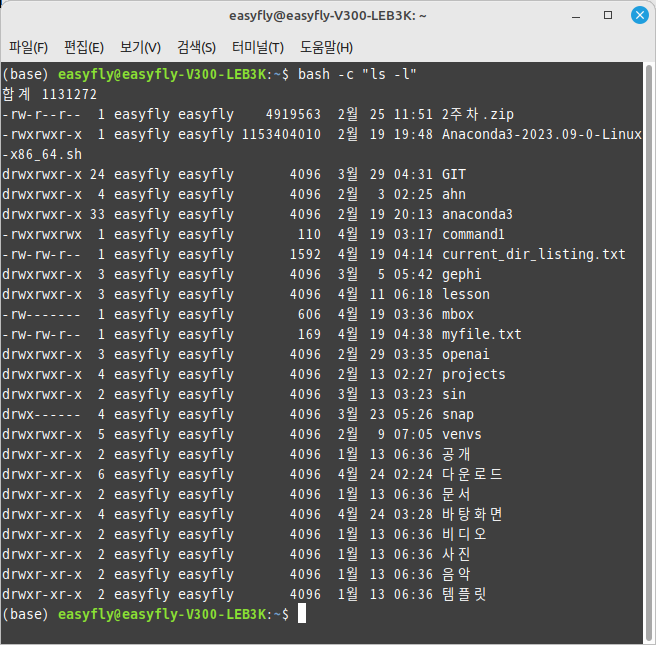Viewport: 656px width, 645px height.
Task: Click the time 07:05 in the venvs row
Action: (x=413, y=434)
